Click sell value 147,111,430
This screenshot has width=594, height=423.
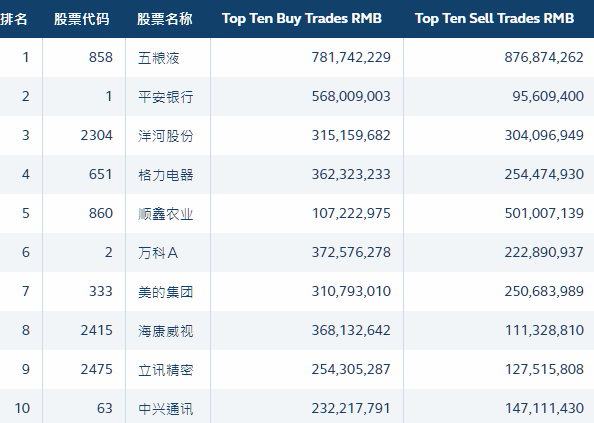544,408
